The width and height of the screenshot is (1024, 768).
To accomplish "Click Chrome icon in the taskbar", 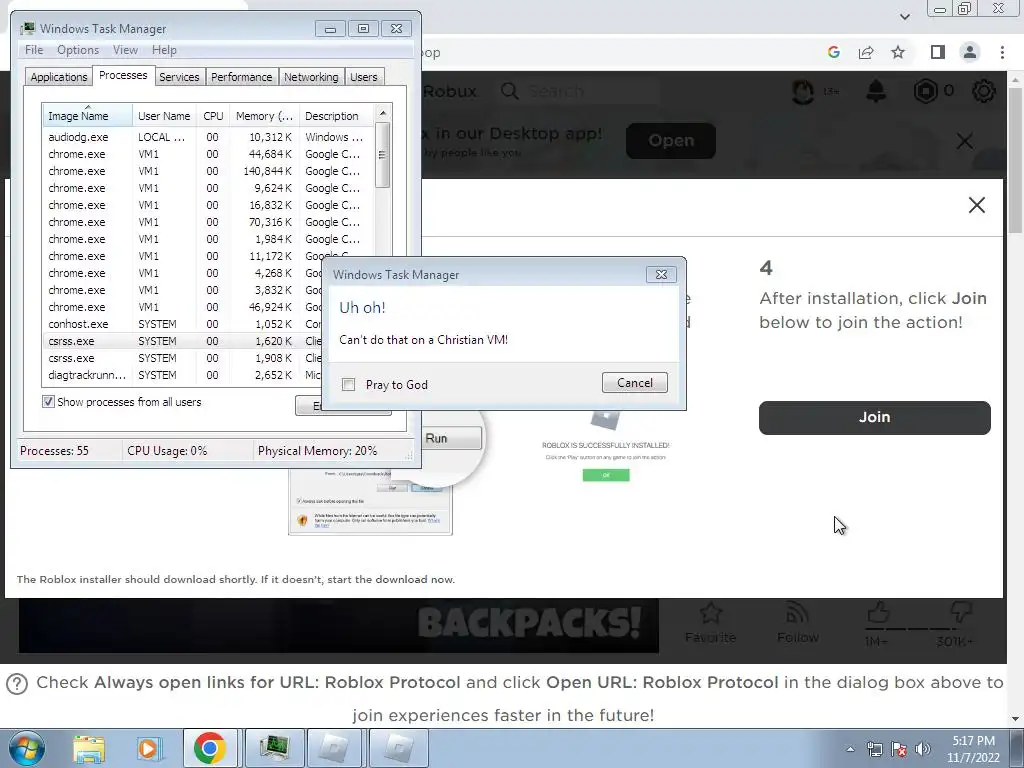I will tap(210, 748).
